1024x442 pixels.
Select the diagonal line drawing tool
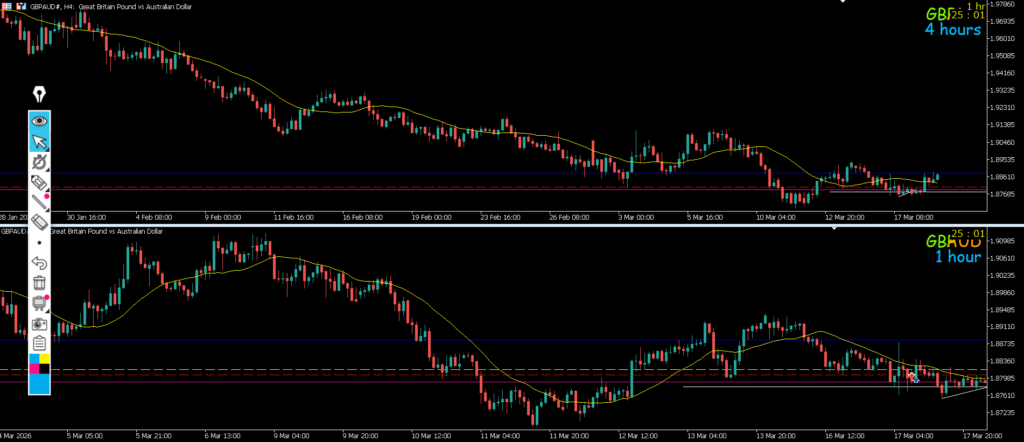(40, 203)
